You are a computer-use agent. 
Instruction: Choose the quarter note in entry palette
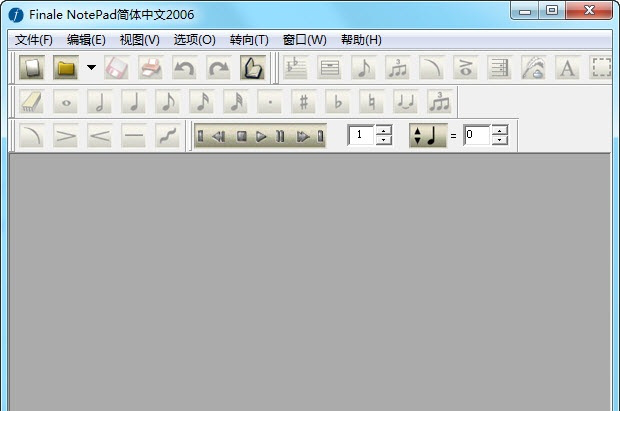click(134, 102)
